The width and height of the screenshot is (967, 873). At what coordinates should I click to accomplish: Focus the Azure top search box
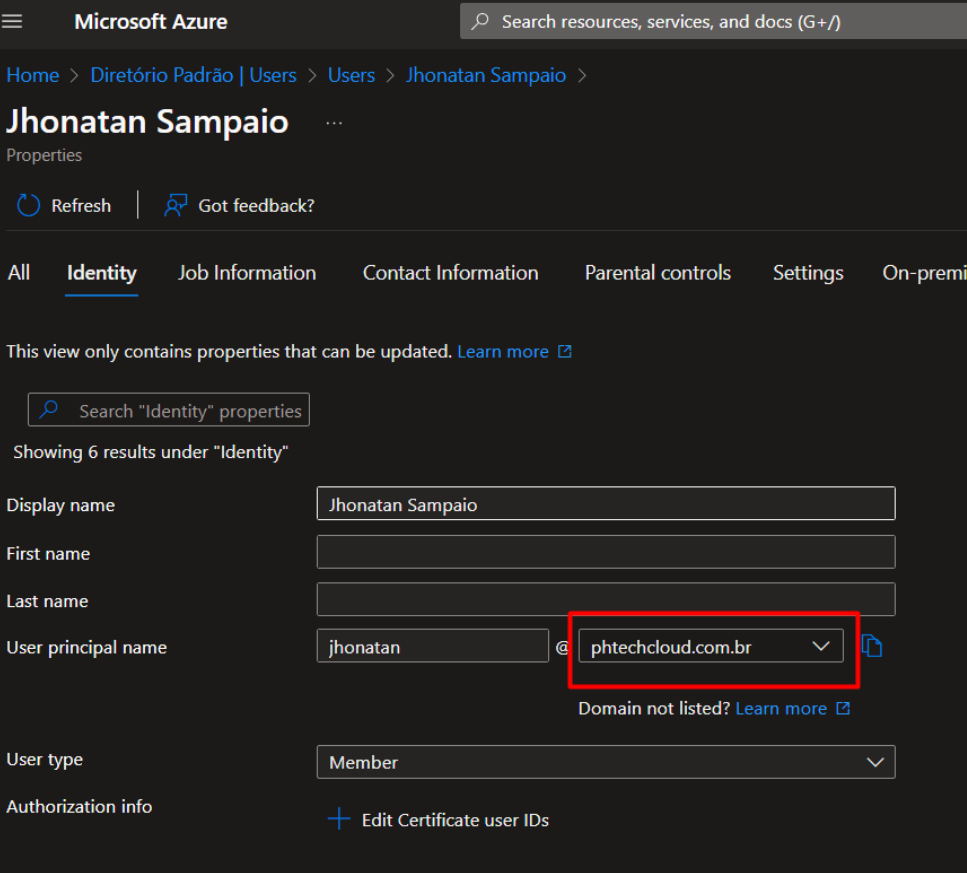(713, 22)
